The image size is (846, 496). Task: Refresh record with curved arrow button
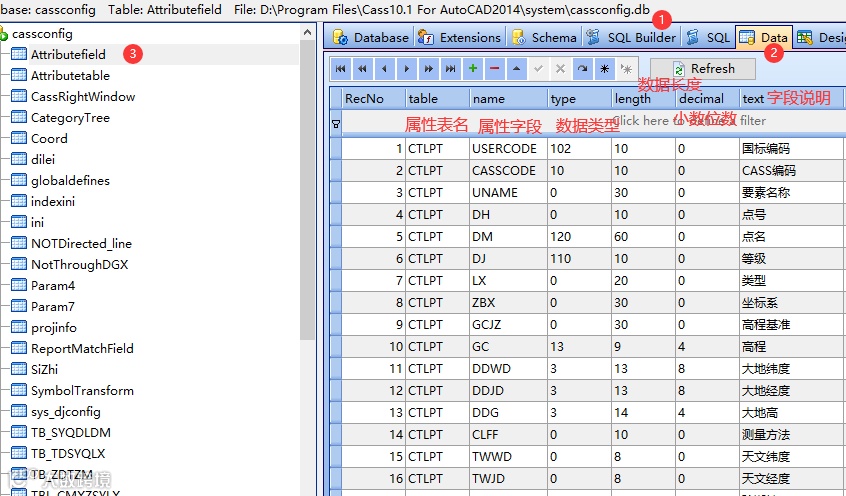[583, 69]
